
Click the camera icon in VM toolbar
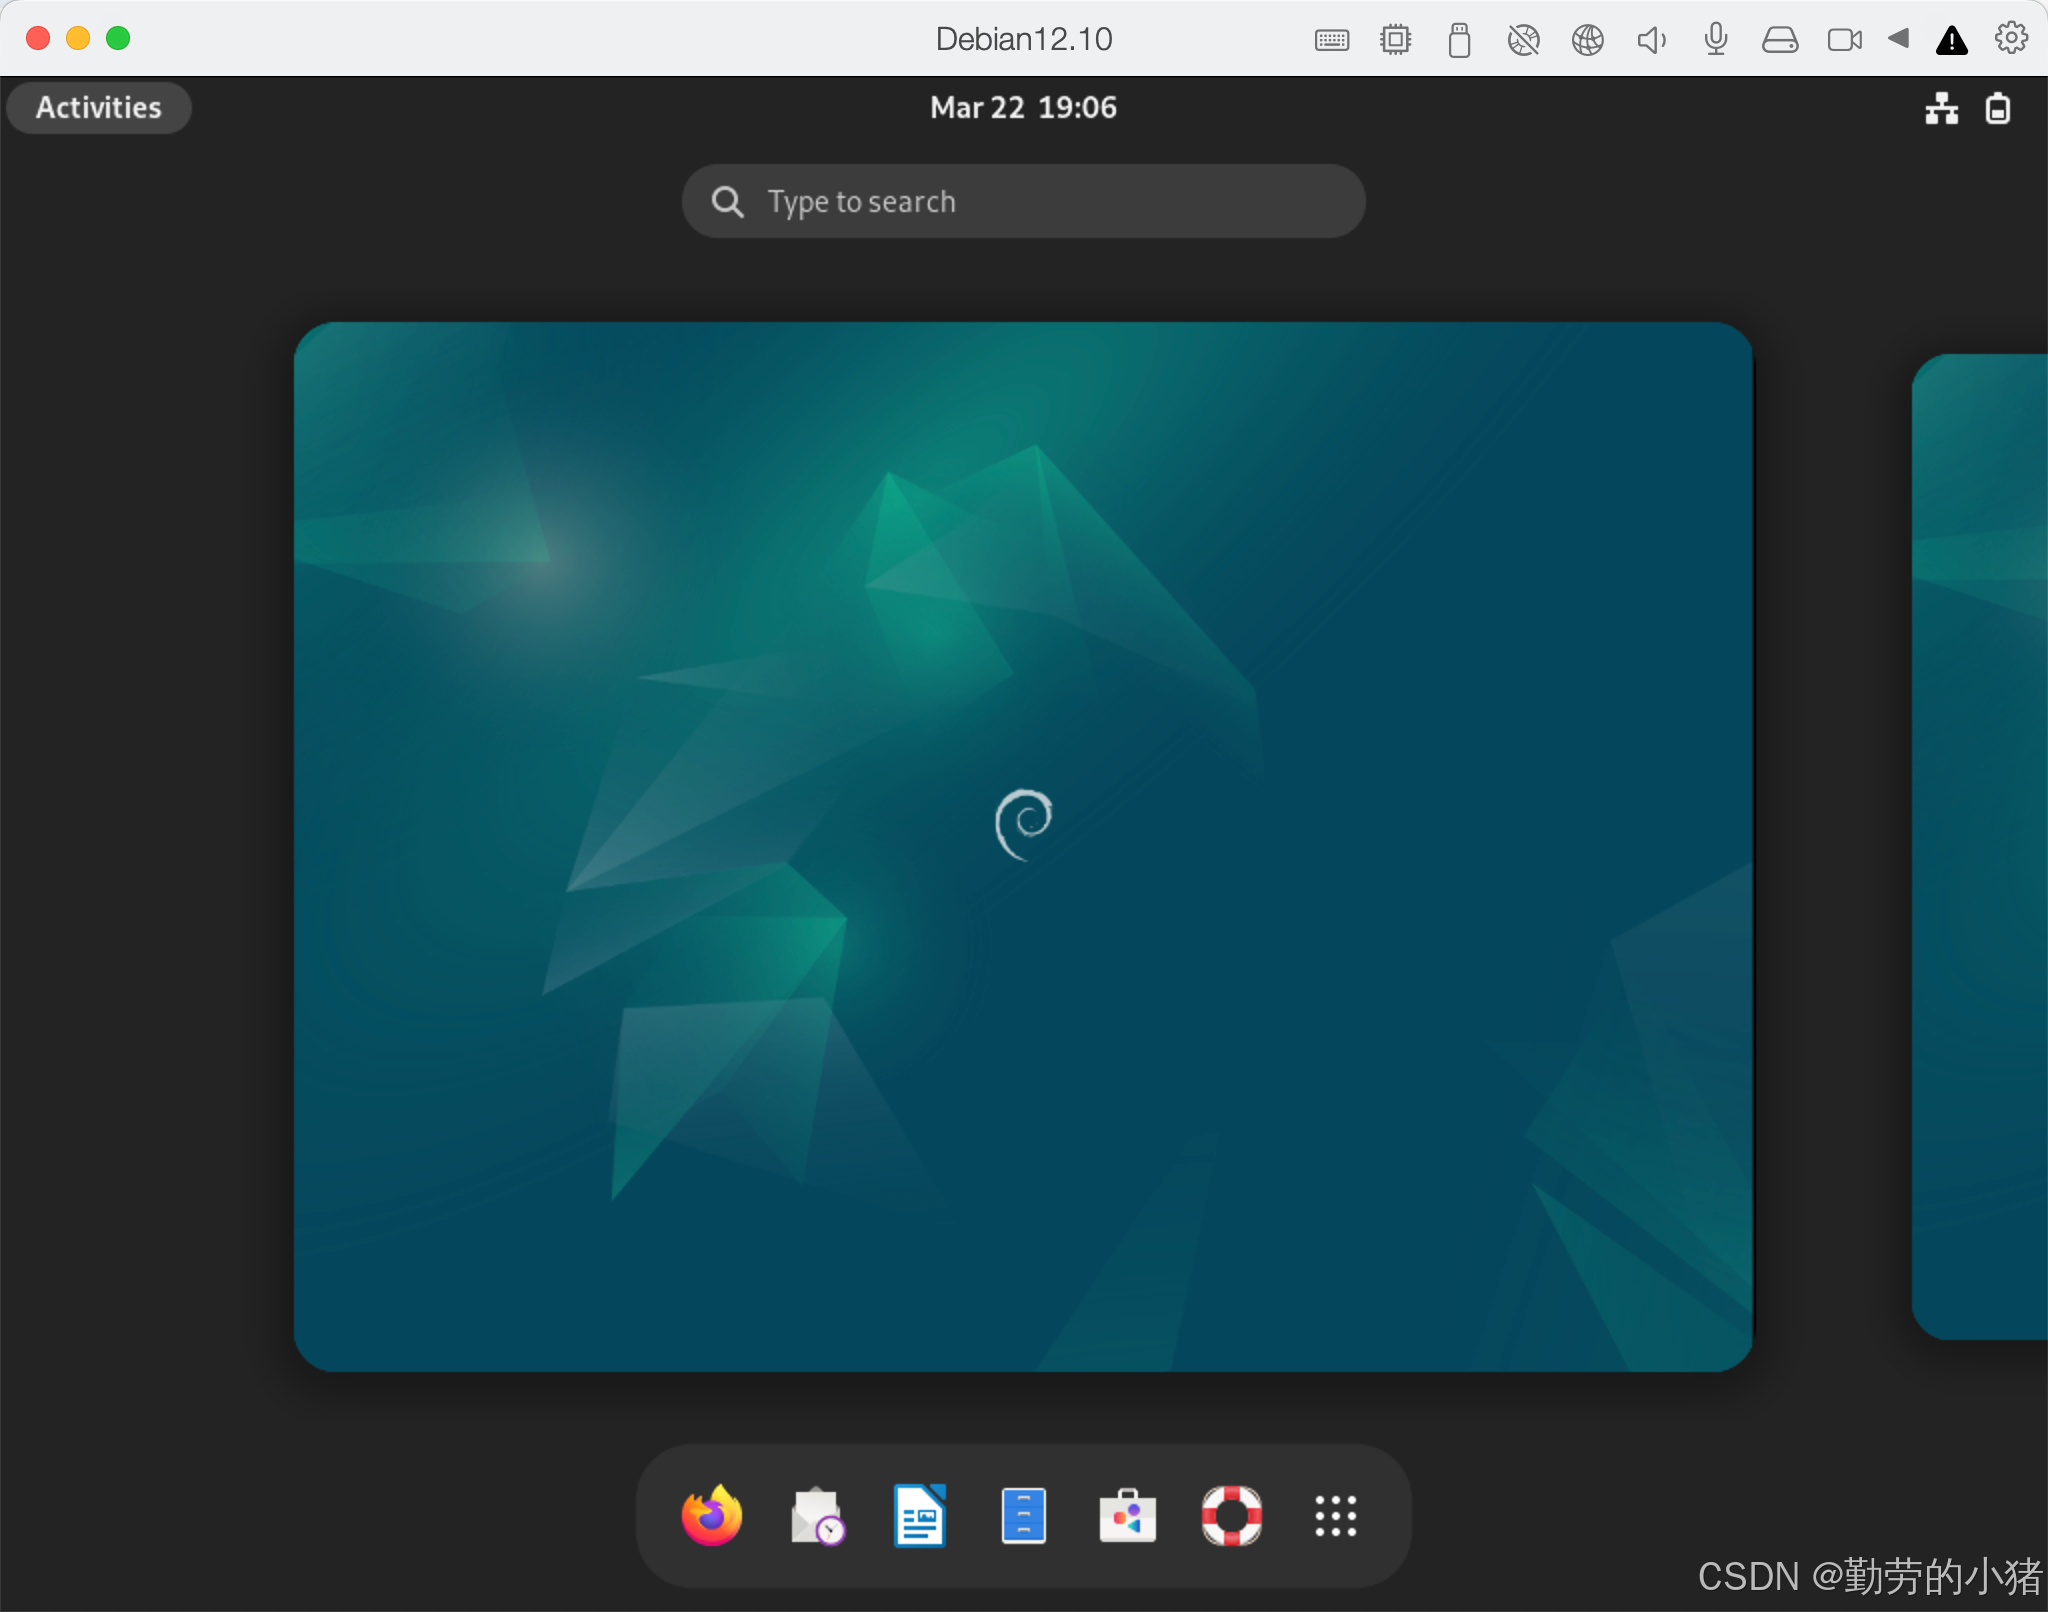pos(1844,40)
